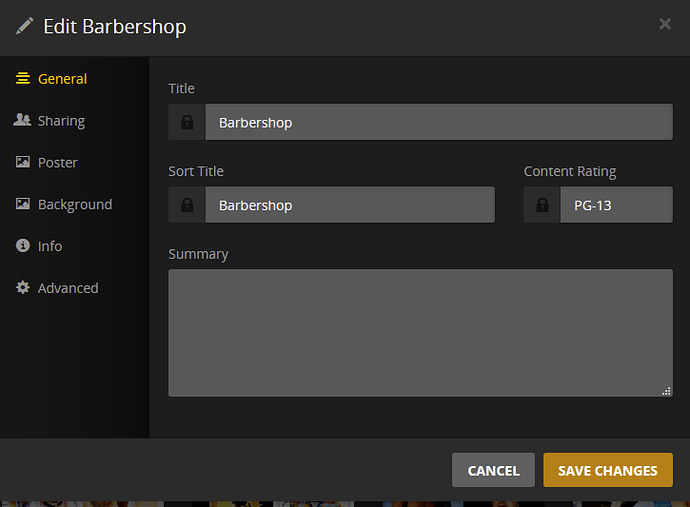This screenshot has width=690, height=507.
Task: Click the Cancel button
Action: point(493,470)
